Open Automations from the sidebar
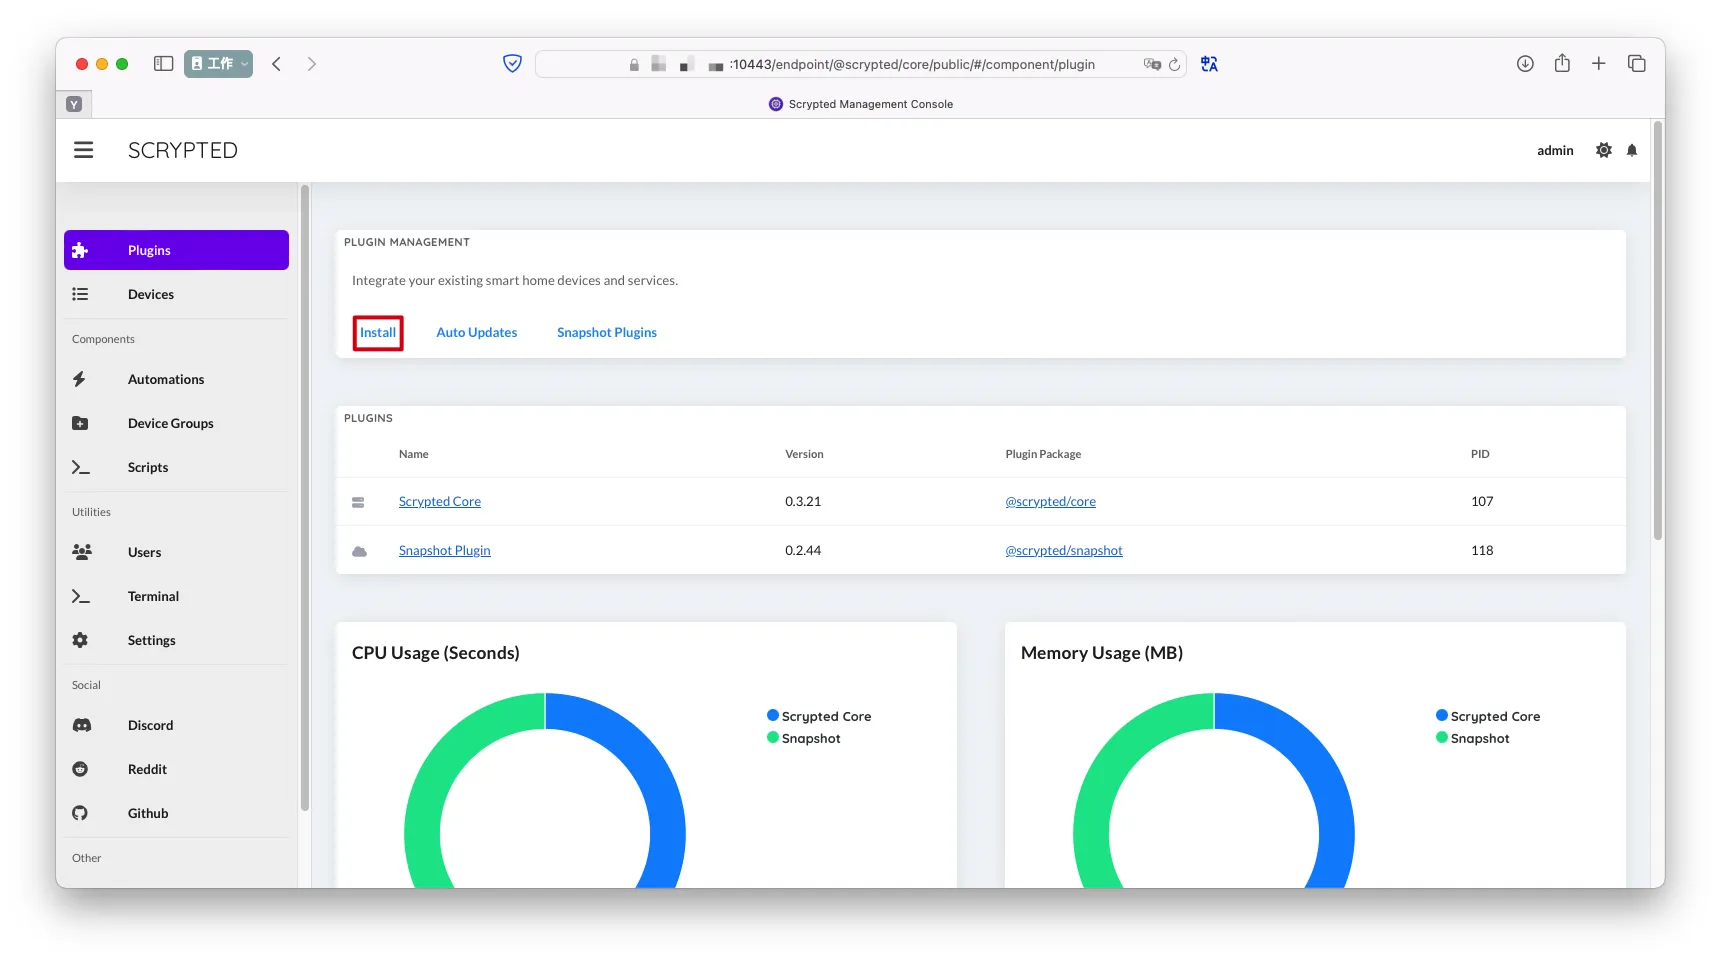Screen dimensions: 1721x962 [x=166, y=379]
